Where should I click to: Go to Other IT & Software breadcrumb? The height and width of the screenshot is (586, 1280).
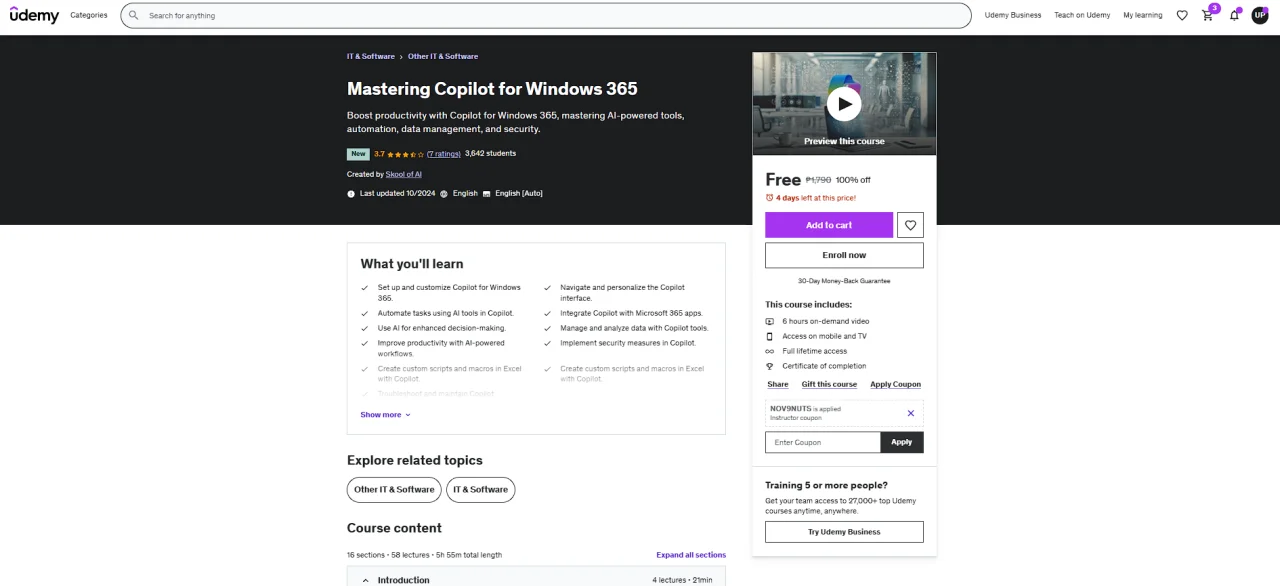[443, 56]
